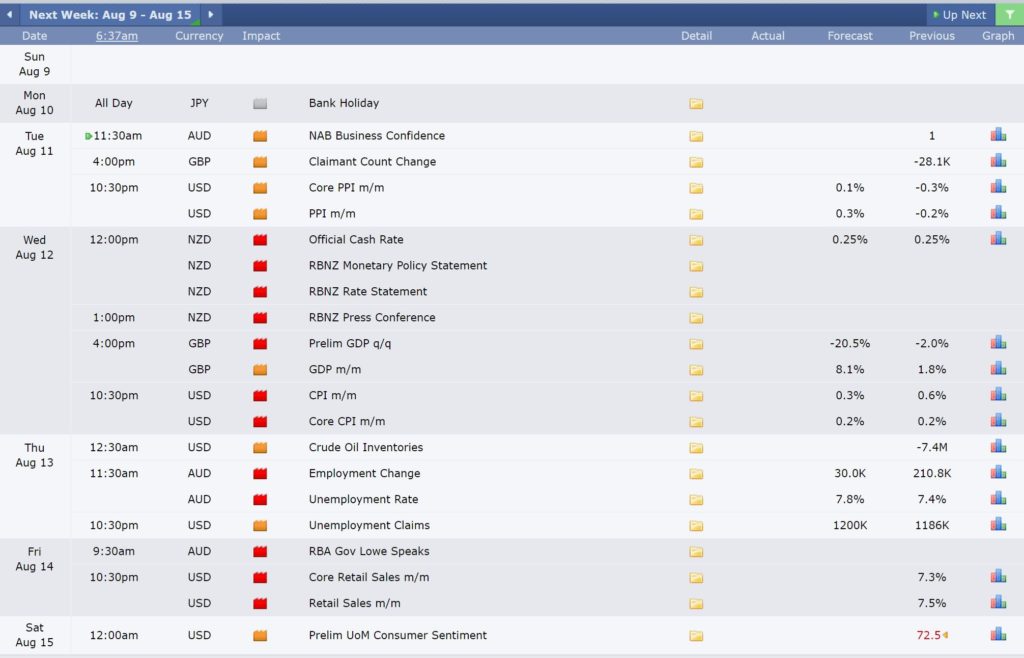Image resolution: width=1024 pixels, height=658 pixels.
Task: Open detail folder for Claimant Count Change
Action: coord(696,163)
